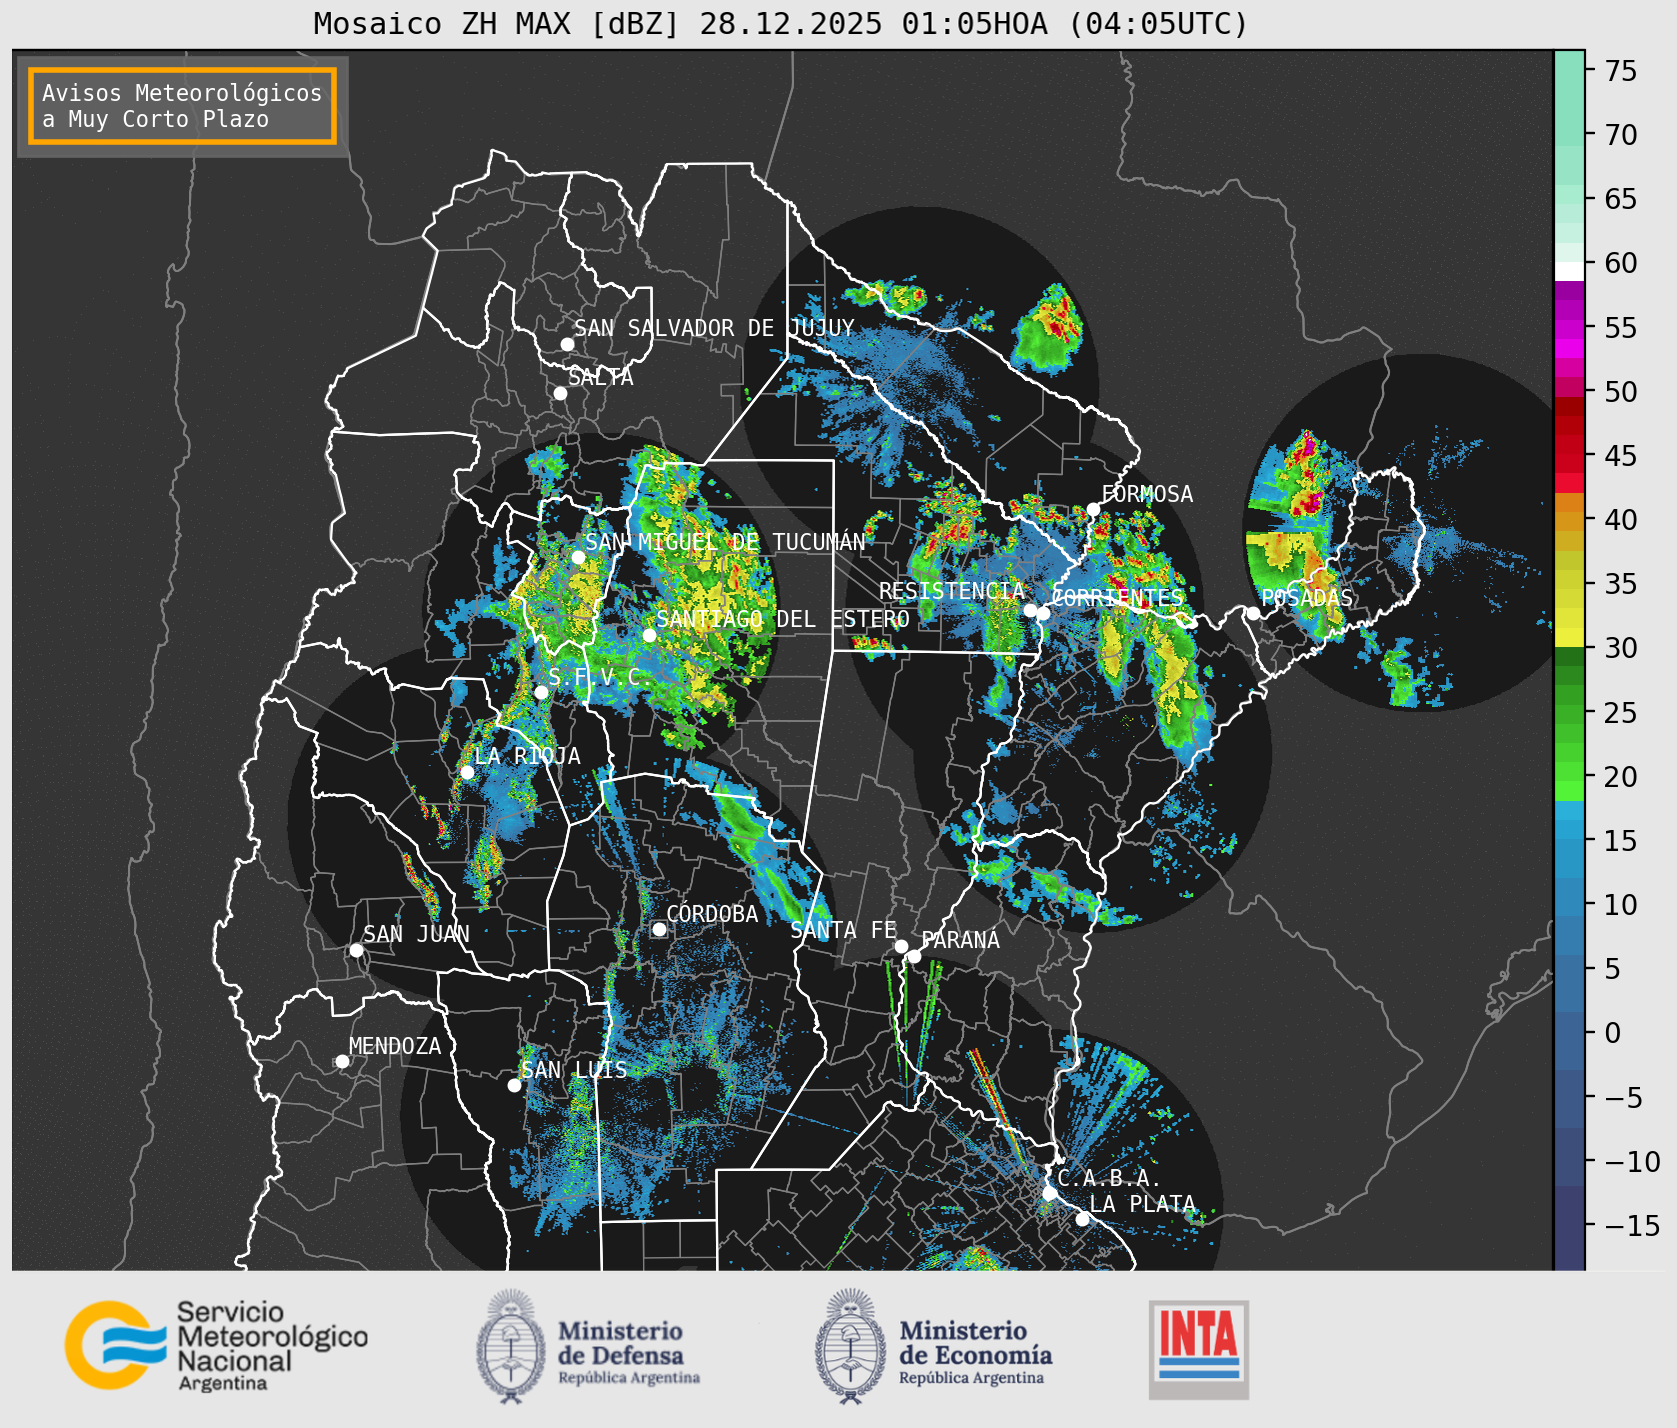Click the Ministerio de Defensa emblem

511,1345
